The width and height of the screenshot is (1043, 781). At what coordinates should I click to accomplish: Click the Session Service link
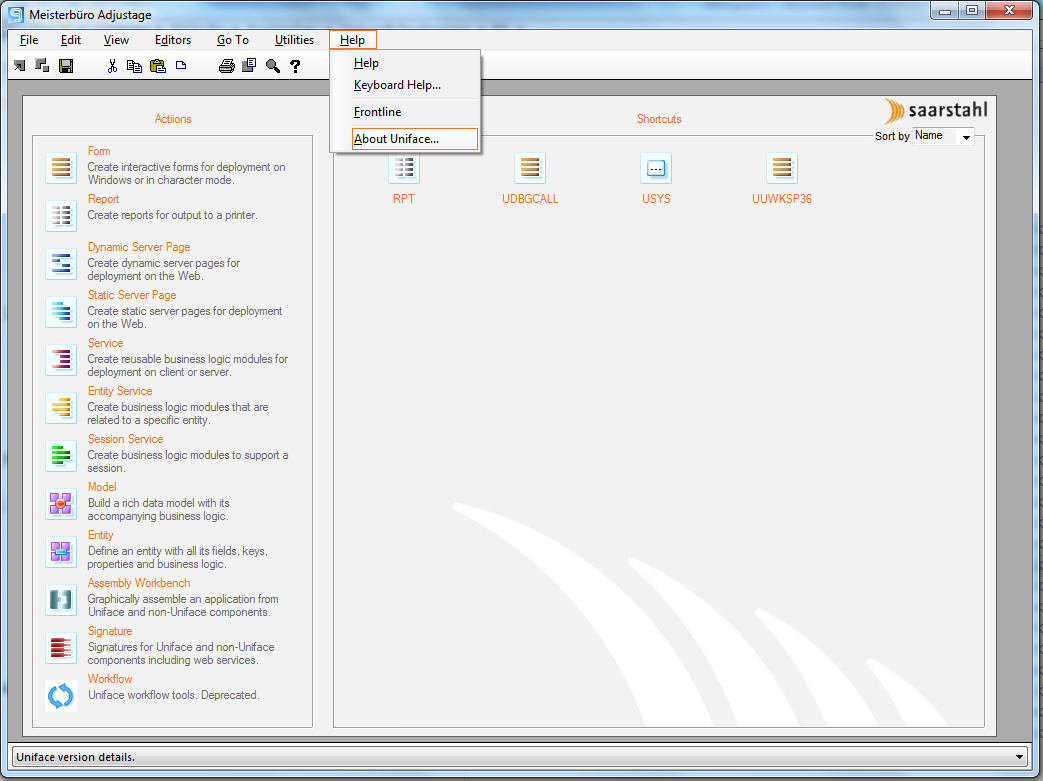pyautogui.click(x=125, y=439)
